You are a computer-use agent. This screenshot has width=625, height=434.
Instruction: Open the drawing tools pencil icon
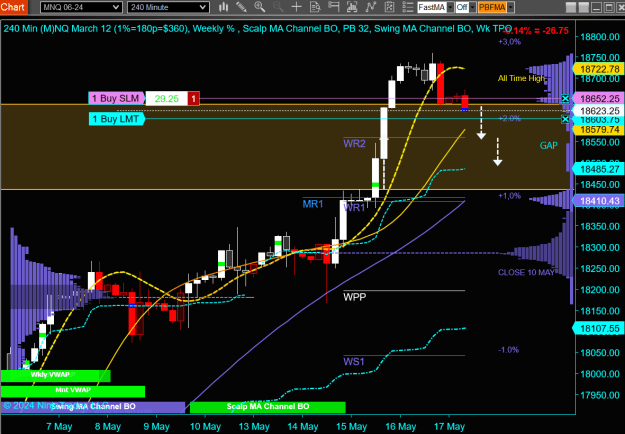click(241, 7)
